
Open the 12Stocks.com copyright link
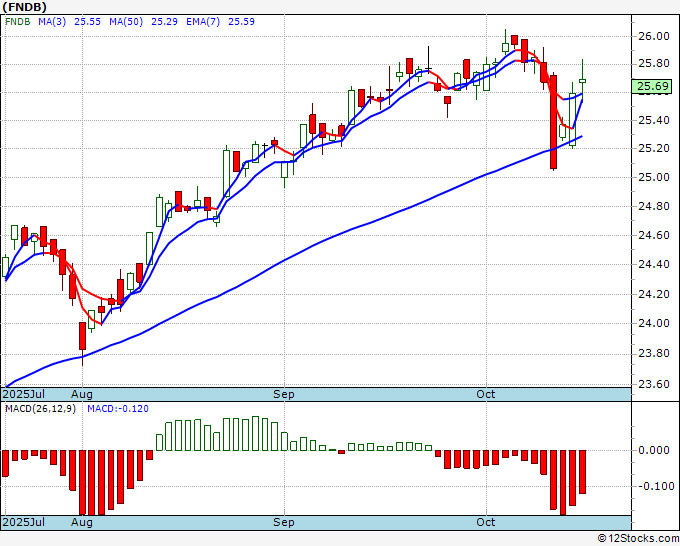click(638, 539)
